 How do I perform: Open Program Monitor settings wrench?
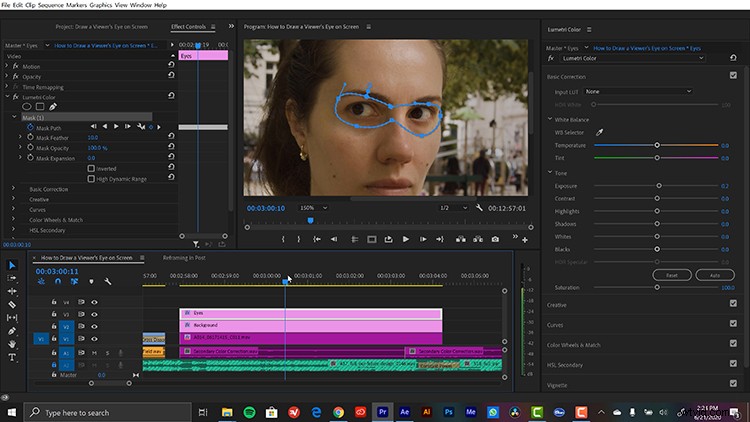point(479,208)
